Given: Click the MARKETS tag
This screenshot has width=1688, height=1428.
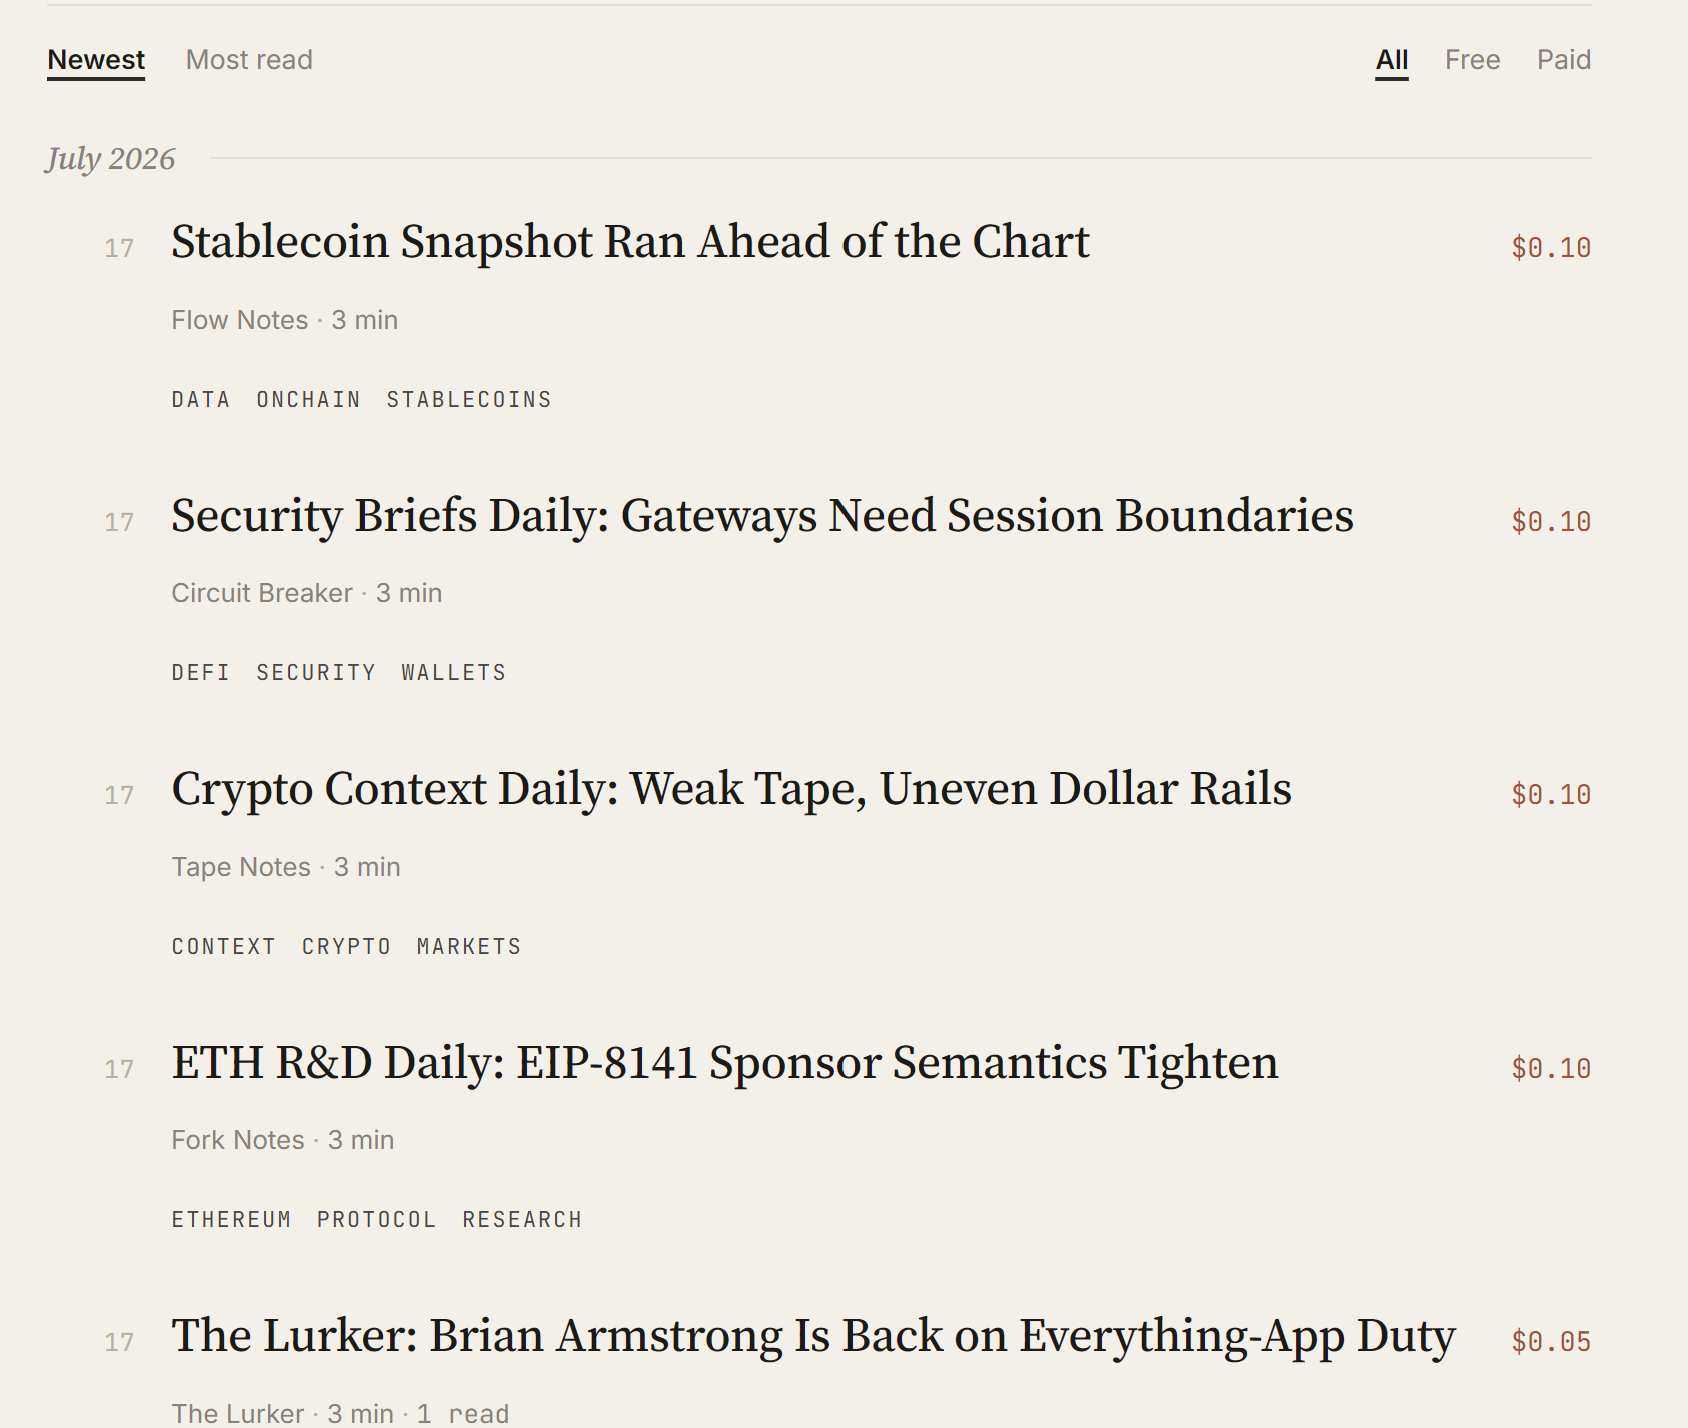Looking at the screenshot, I should [x=469, y=947].
